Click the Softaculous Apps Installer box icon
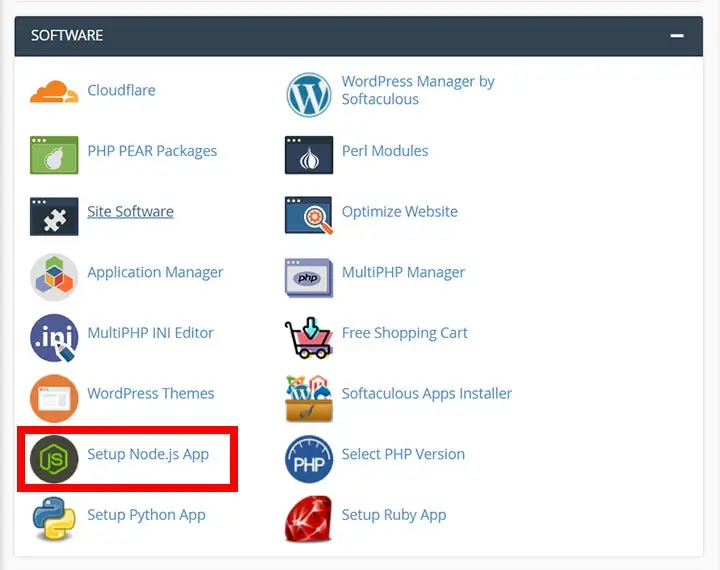720x570 pixels. 309,398
